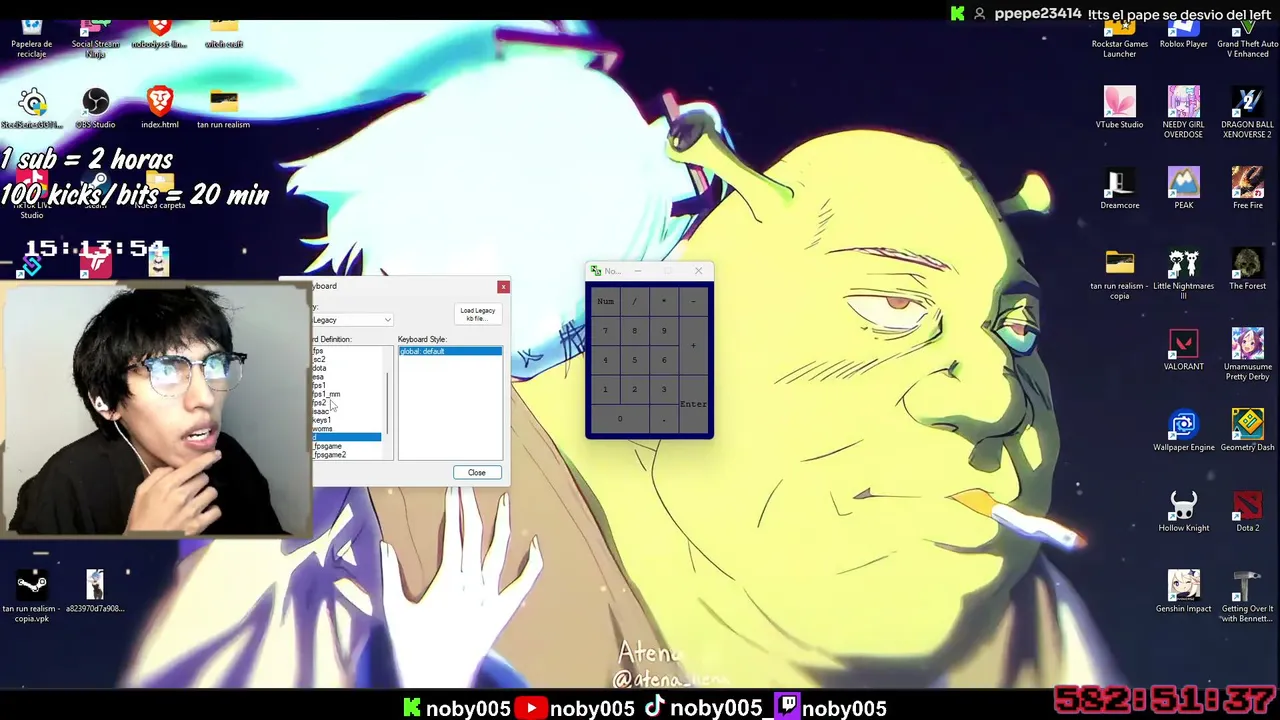Select 'isaac' in the definition list

click(x=346, y=411)
